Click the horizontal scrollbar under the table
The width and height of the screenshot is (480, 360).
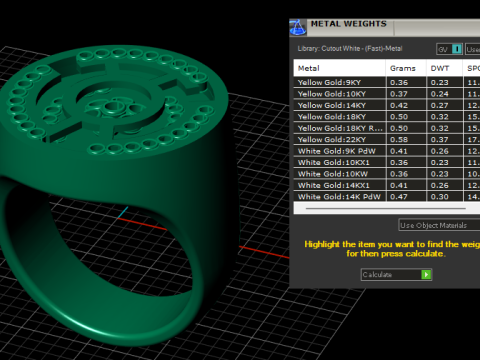click(386, 208)
